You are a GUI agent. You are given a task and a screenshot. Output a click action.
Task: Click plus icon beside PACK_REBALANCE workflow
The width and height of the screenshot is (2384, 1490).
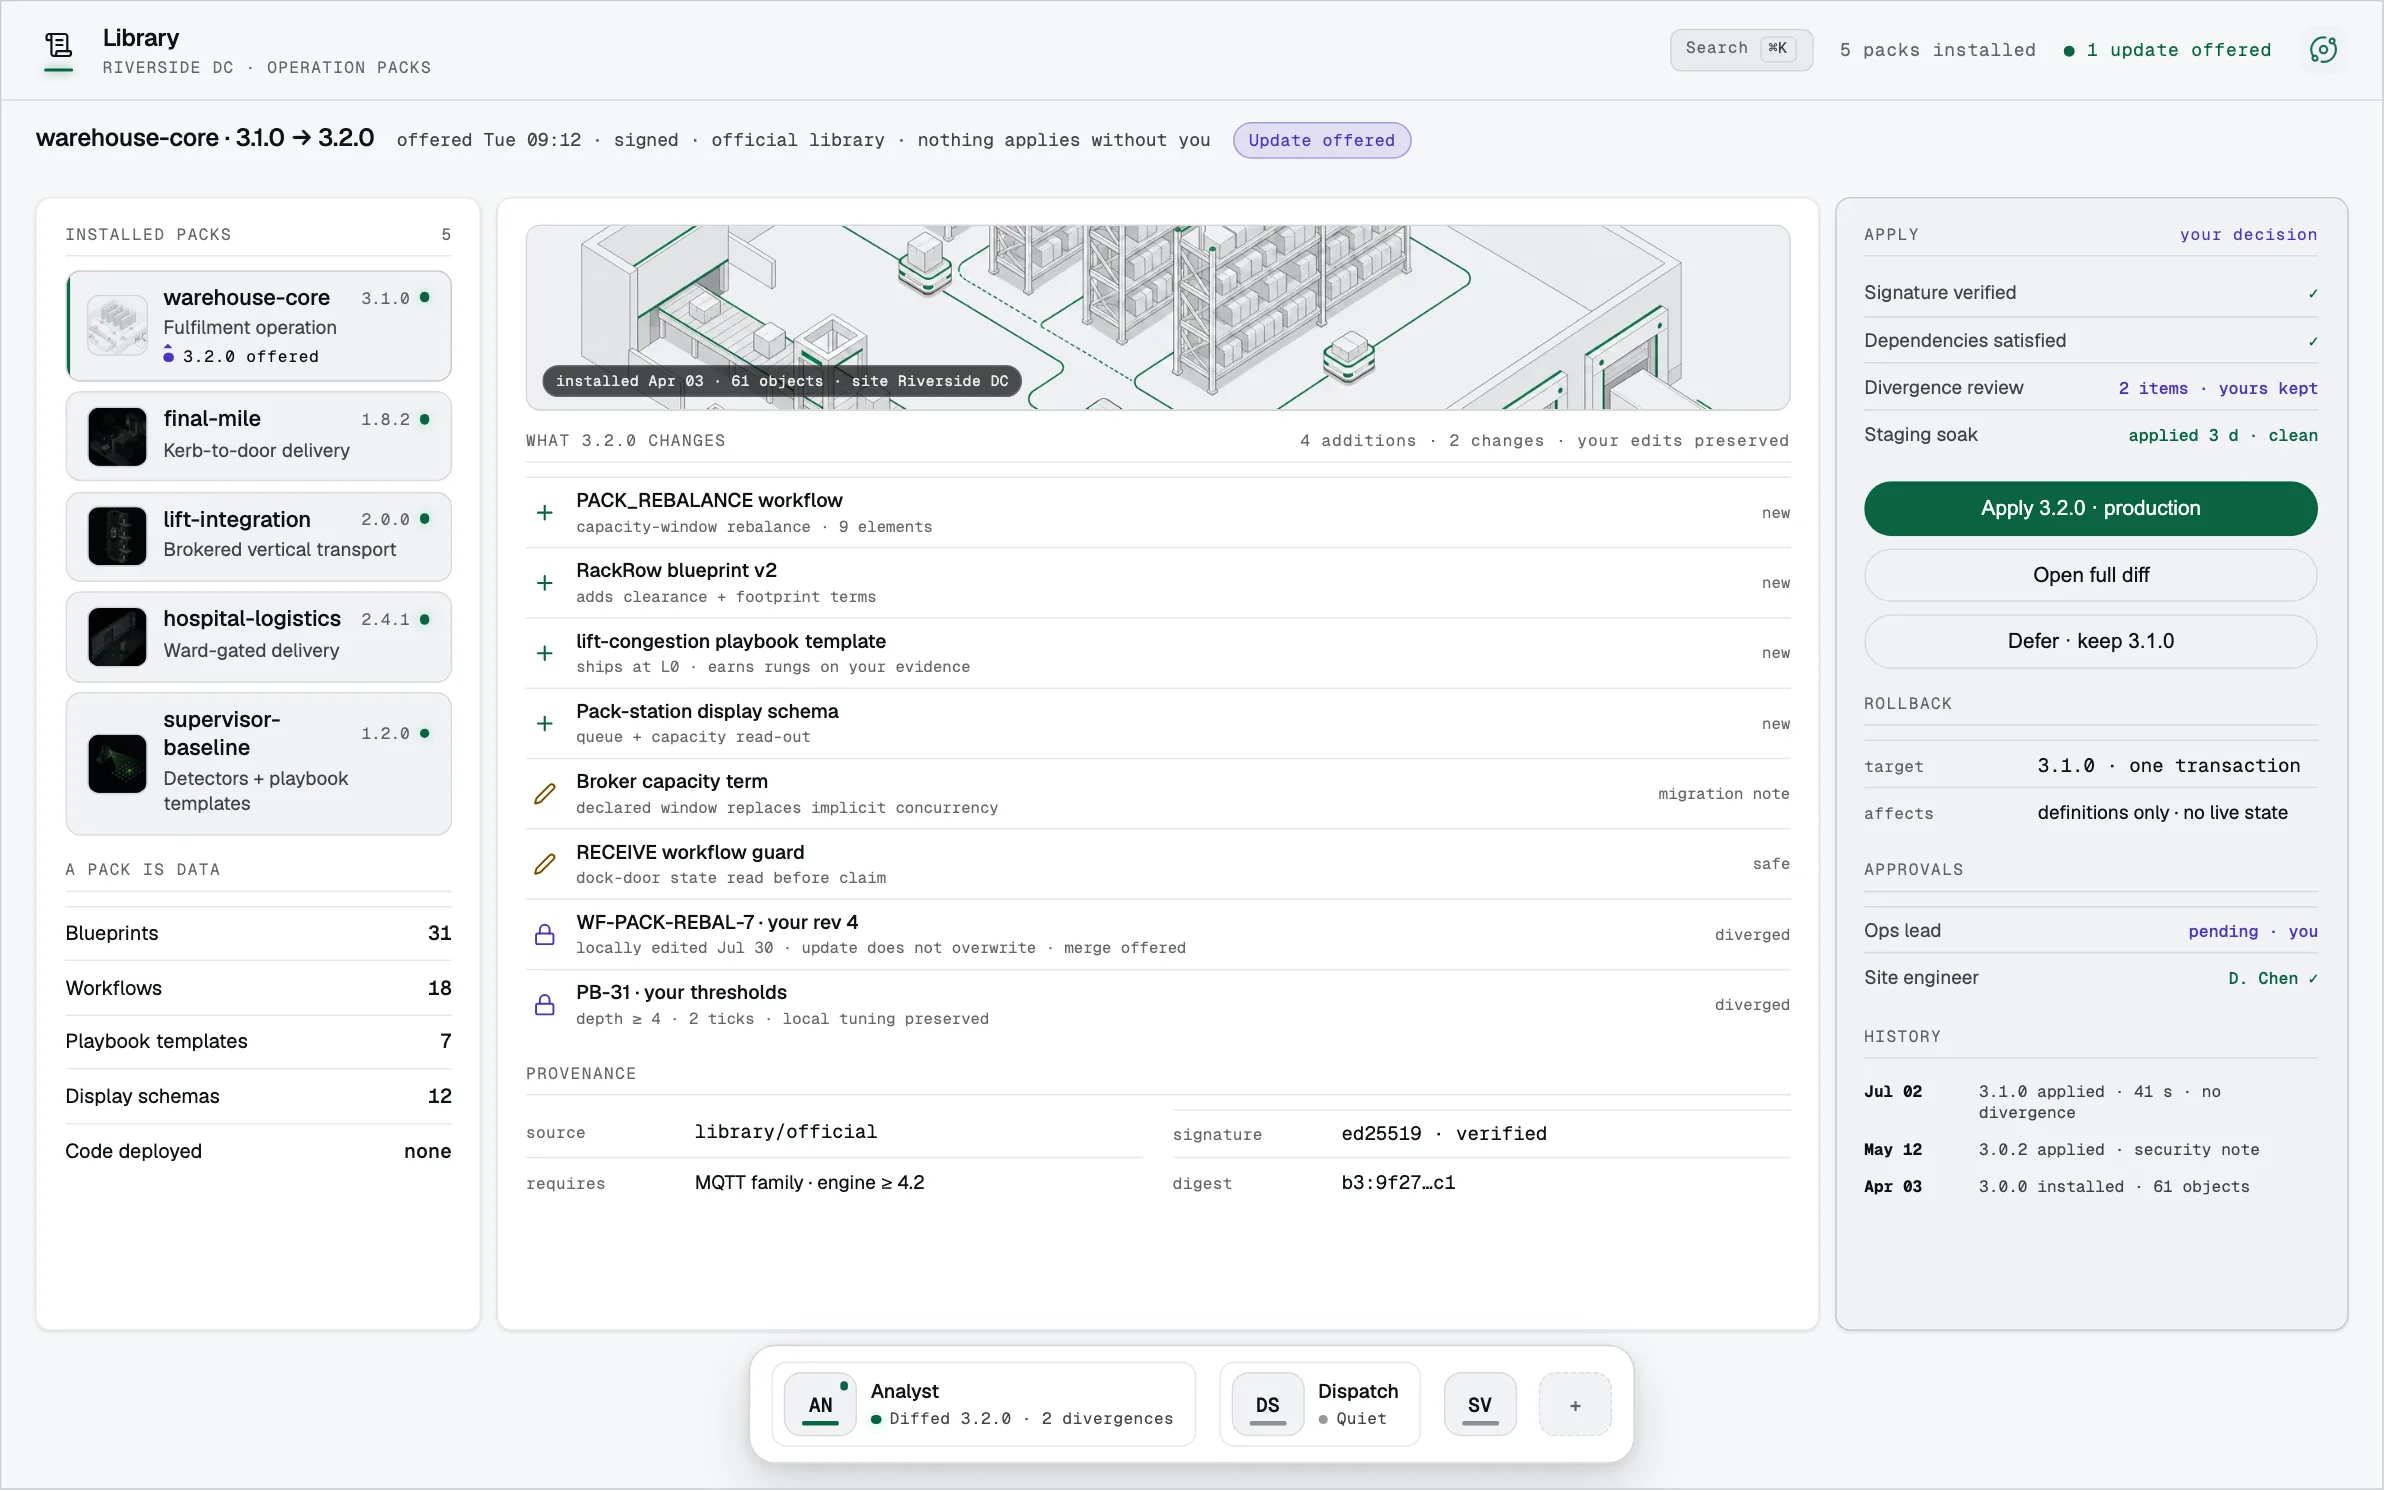click(x=545, y=513)
